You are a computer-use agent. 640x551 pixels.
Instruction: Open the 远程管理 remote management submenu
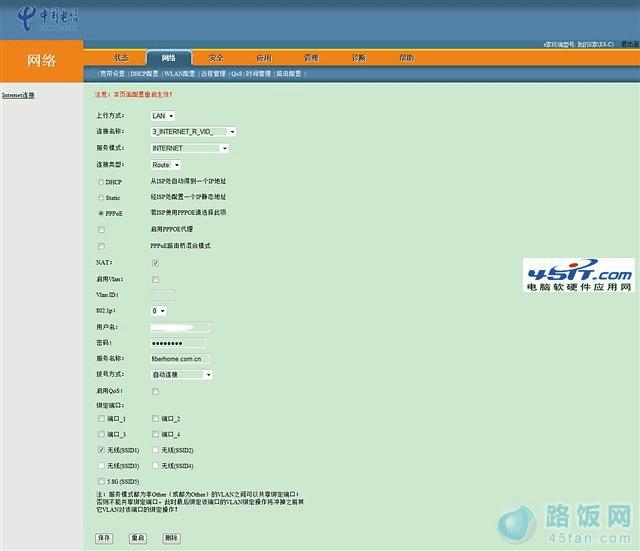213,74
